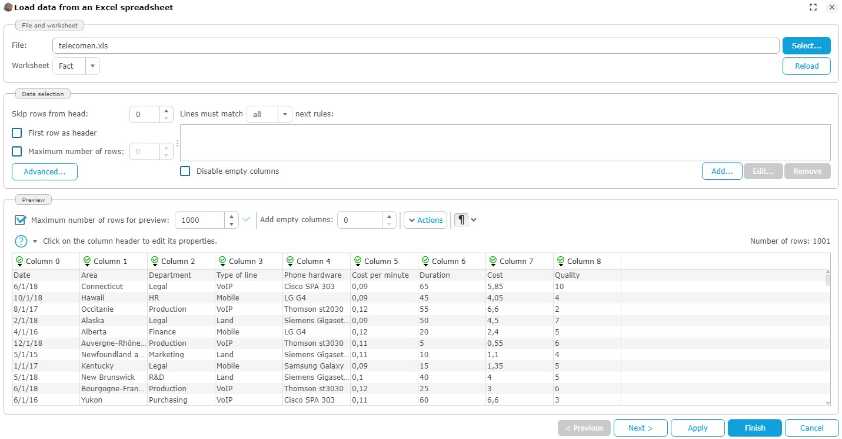Click the pilcrow show-characters icon
Image resolution: width=842 pixels, height=439 pixels.
point(461,220)
